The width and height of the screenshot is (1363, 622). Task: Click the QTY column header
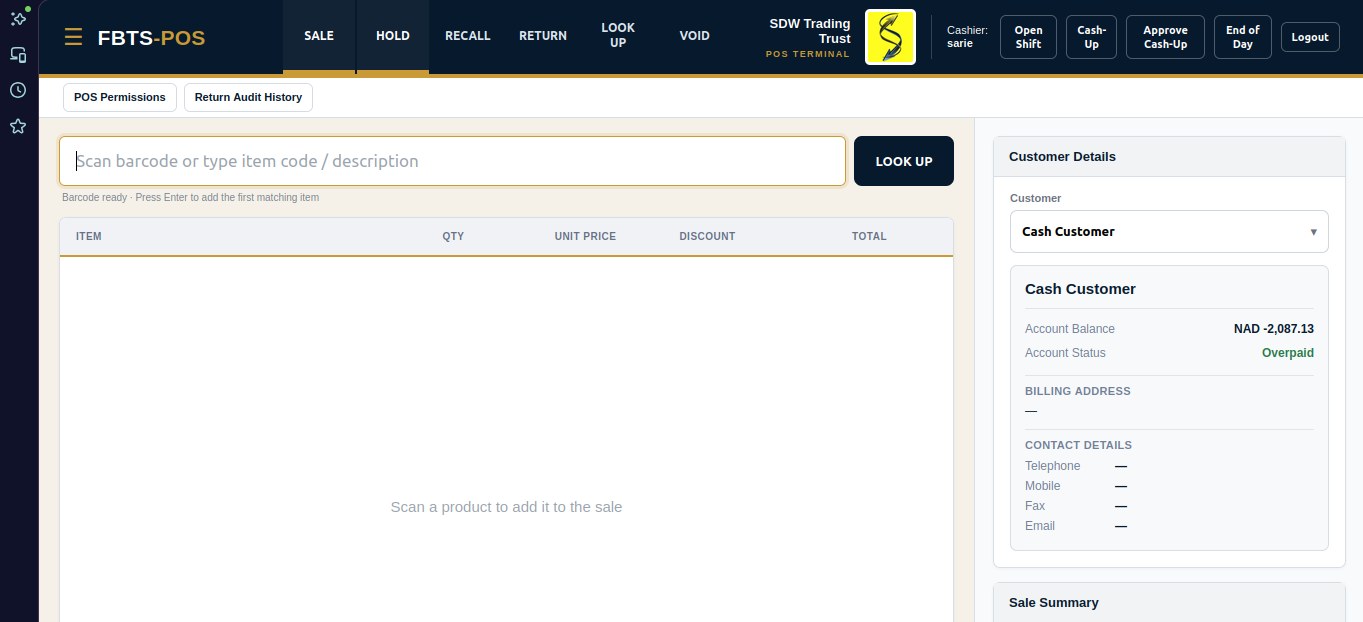453,236
